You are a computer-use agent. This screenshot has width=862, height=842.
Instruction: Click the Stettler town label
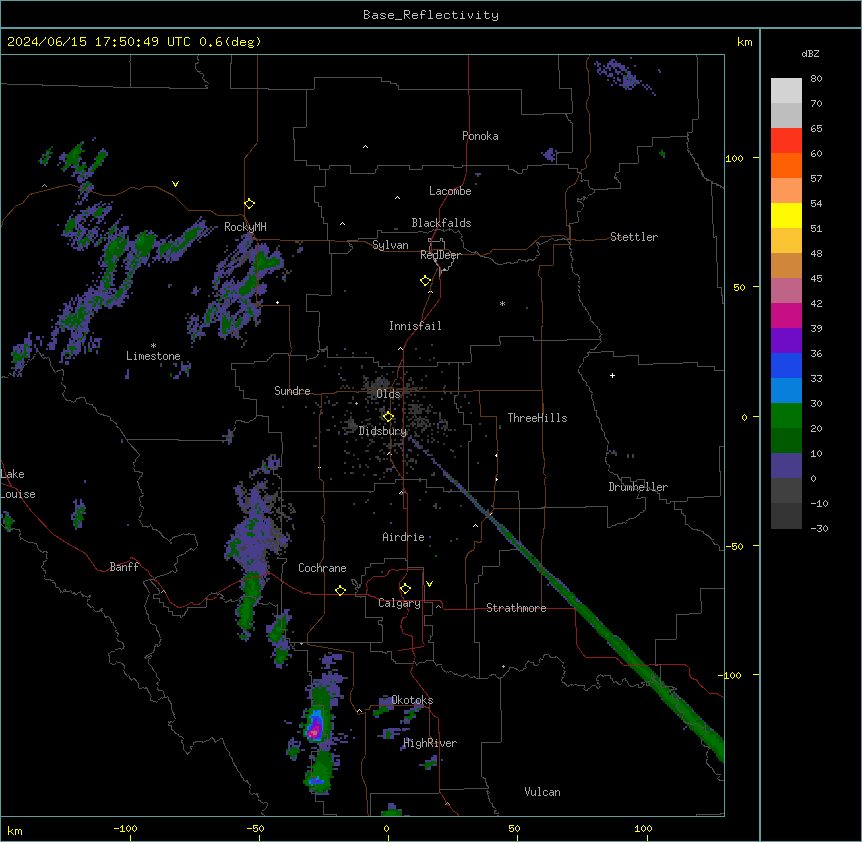point(634,237)
